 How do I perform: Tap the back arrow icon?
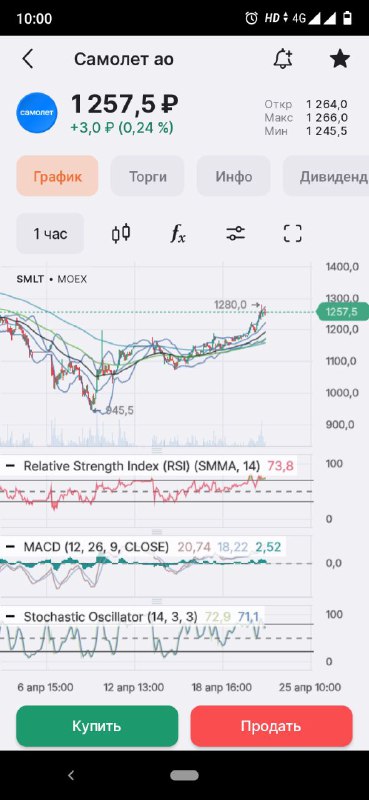[x=28, y=59]
